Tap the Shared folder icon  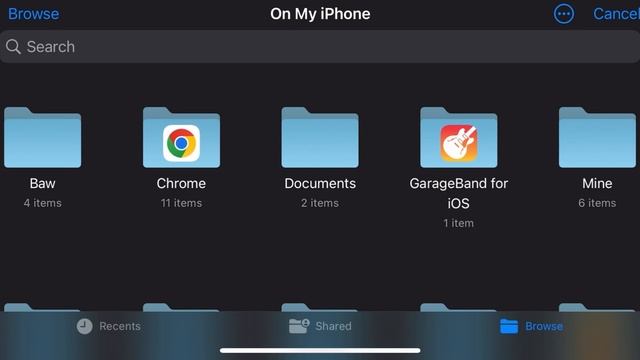point(299,326)
